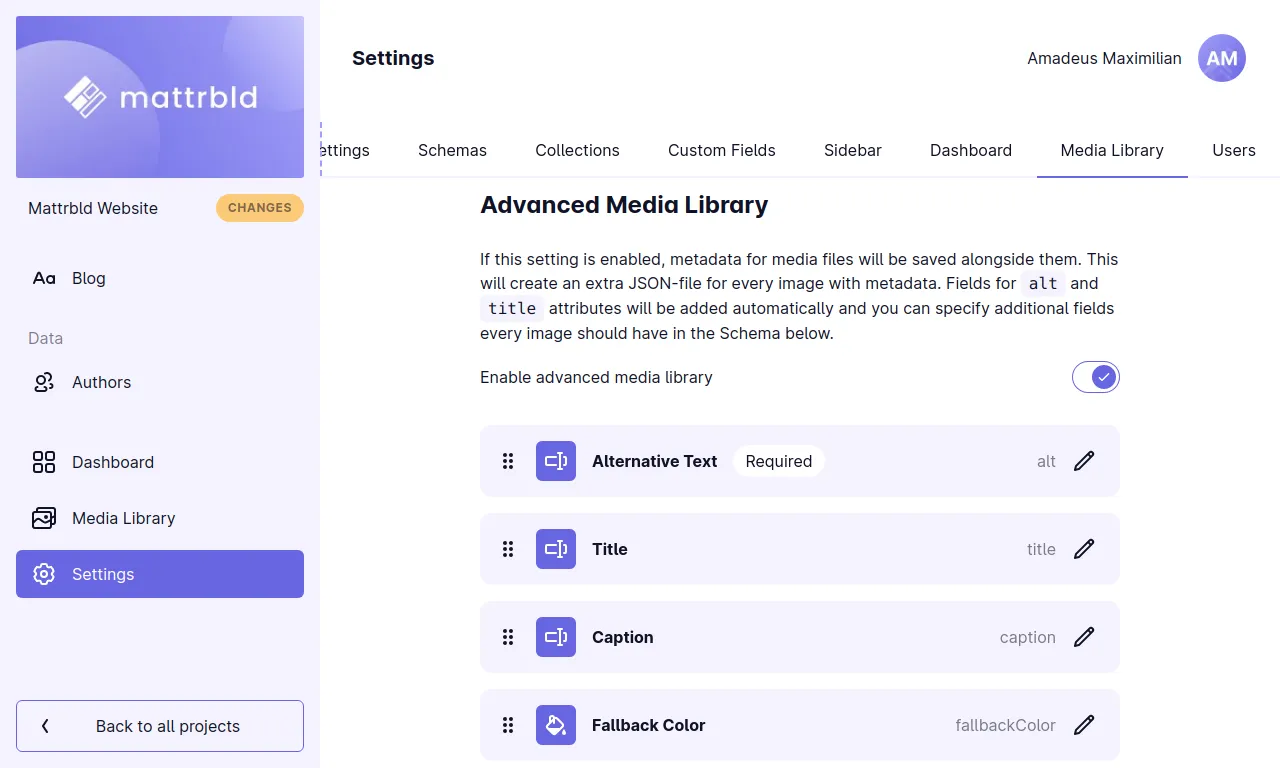Click the drag handle beside Caption
The height and width of the screenshot is (768, 1280).
pos(508,637)
